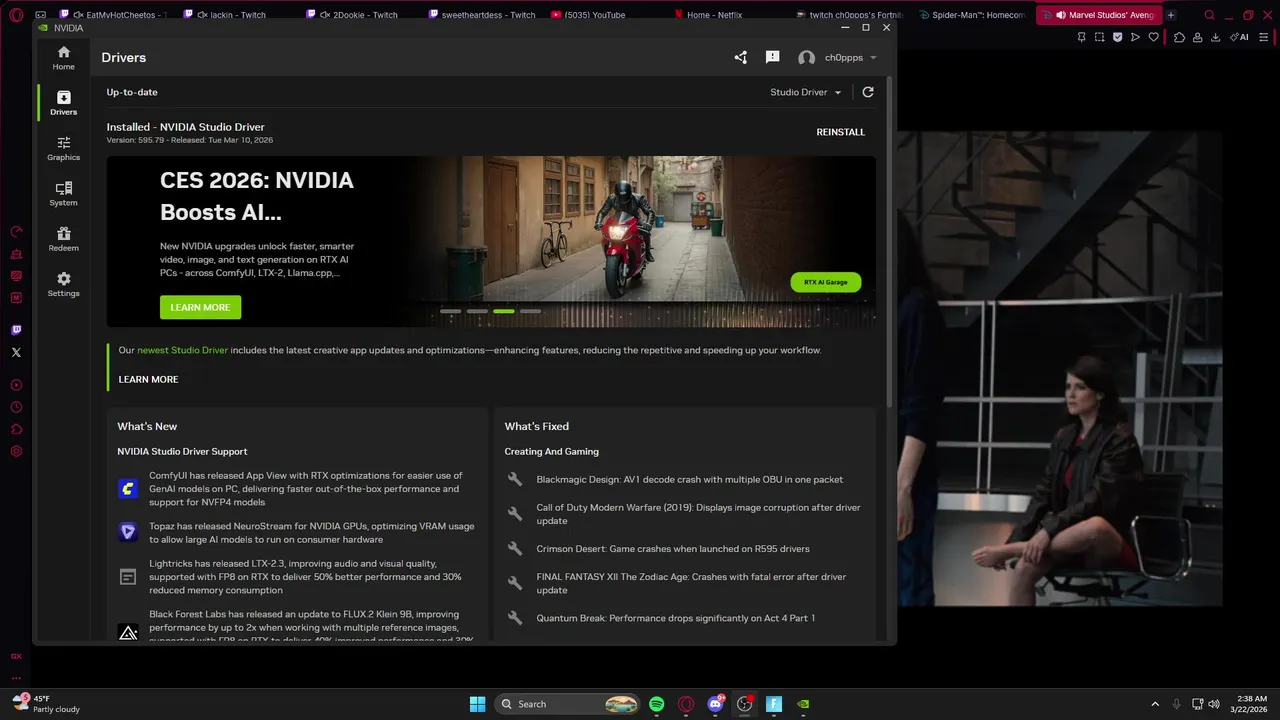
Task: Select fourth banner carousel indicator
Action: (x=530, y=311)
